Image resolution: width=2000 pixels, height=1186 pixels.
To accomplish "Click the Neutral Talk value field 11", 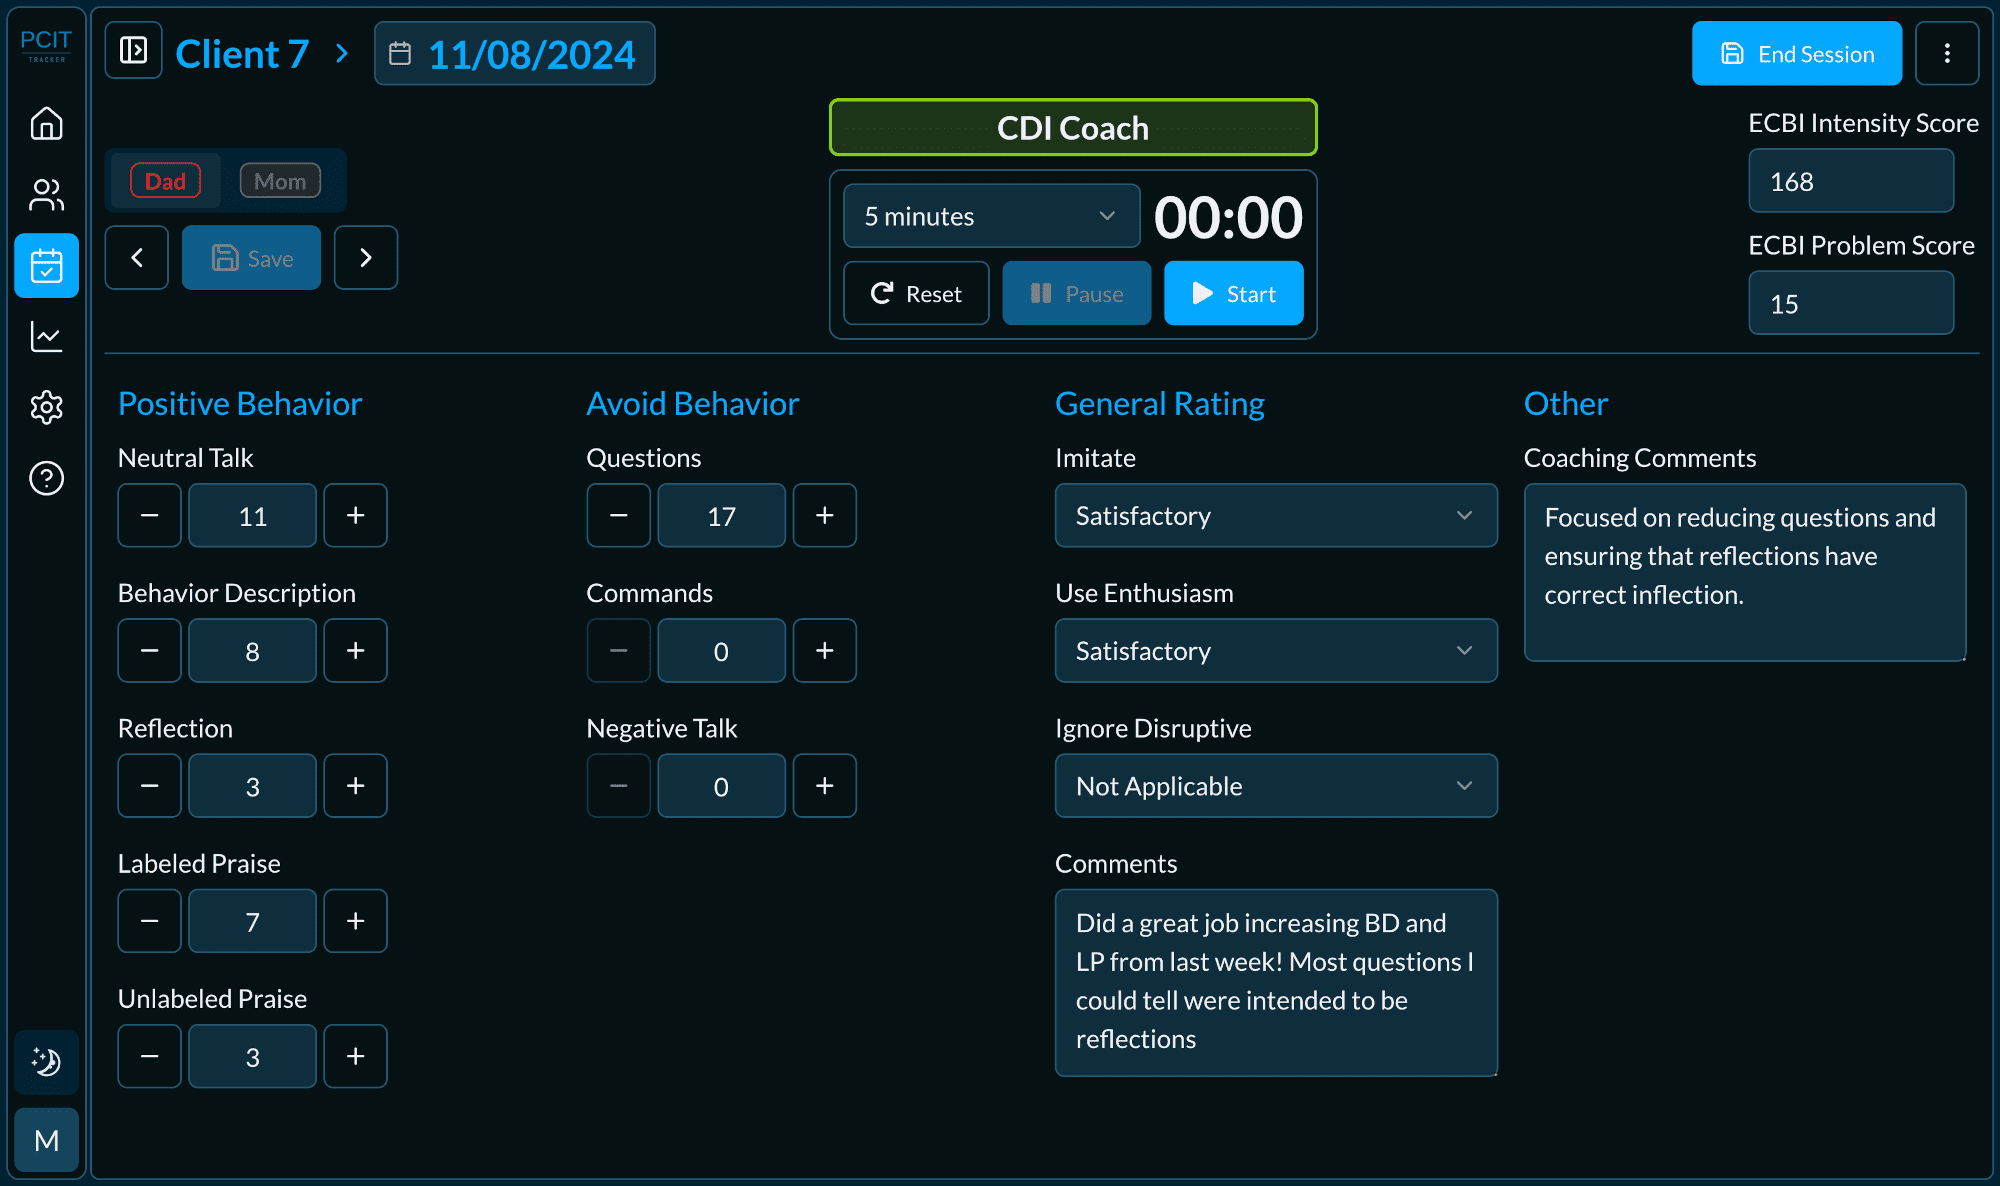I will pyautogui.click(x=253, y=516).
